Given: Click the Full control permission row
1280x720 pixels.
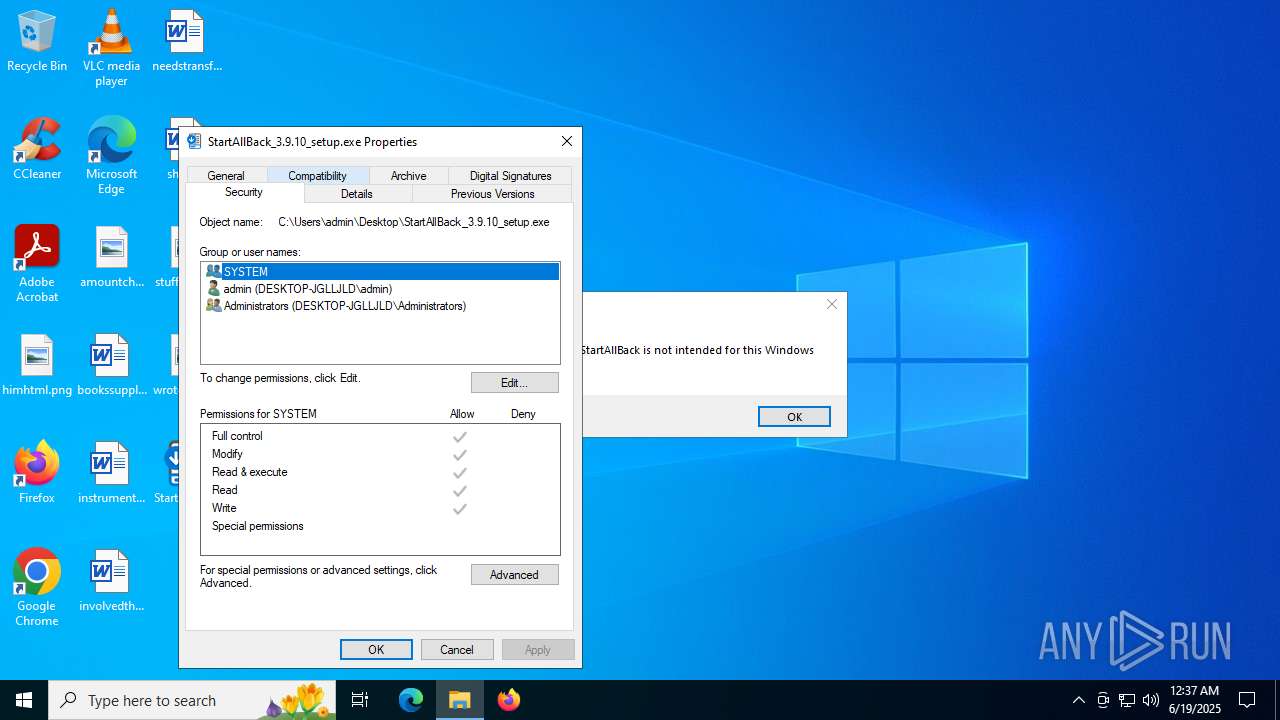Looking at the screenshot, I should pyautogui.click(x=380, y=436).
